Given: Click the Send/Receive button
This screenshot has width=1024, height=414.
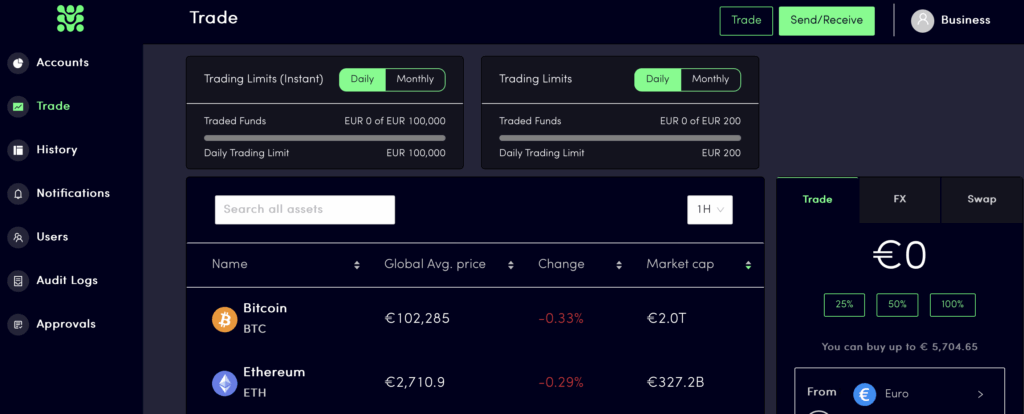Looking at the screenshot, I should pyautogui.click(x=827, y=21).
